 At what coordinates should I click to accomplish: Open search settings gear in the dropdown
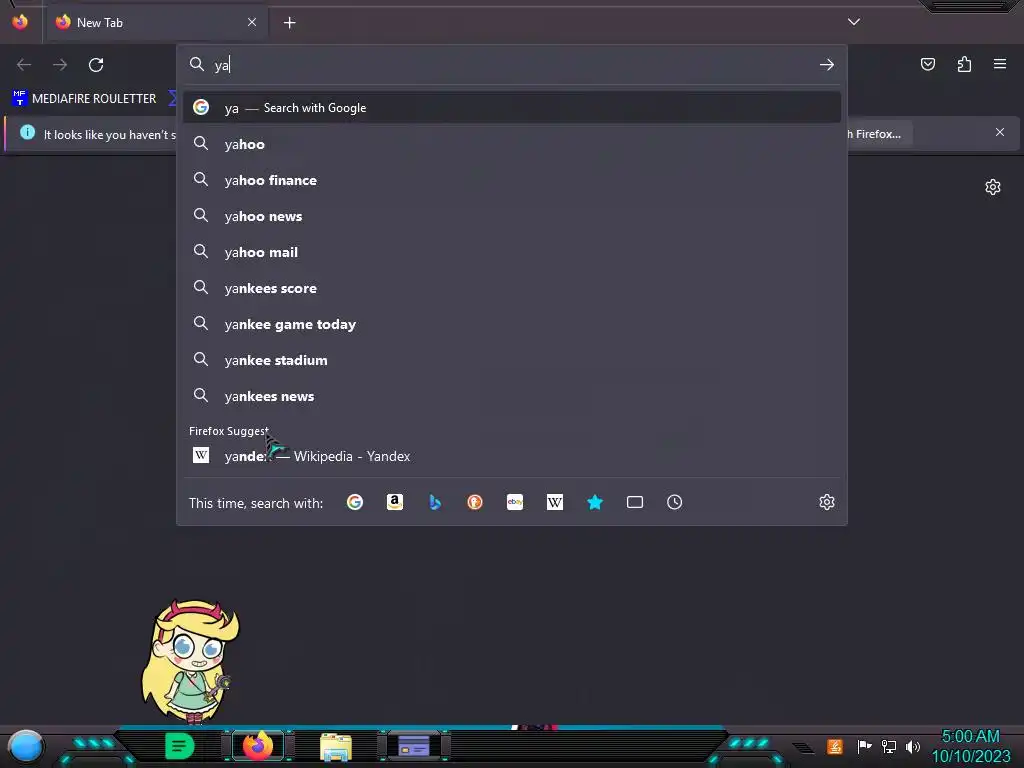tap(827, 502)
